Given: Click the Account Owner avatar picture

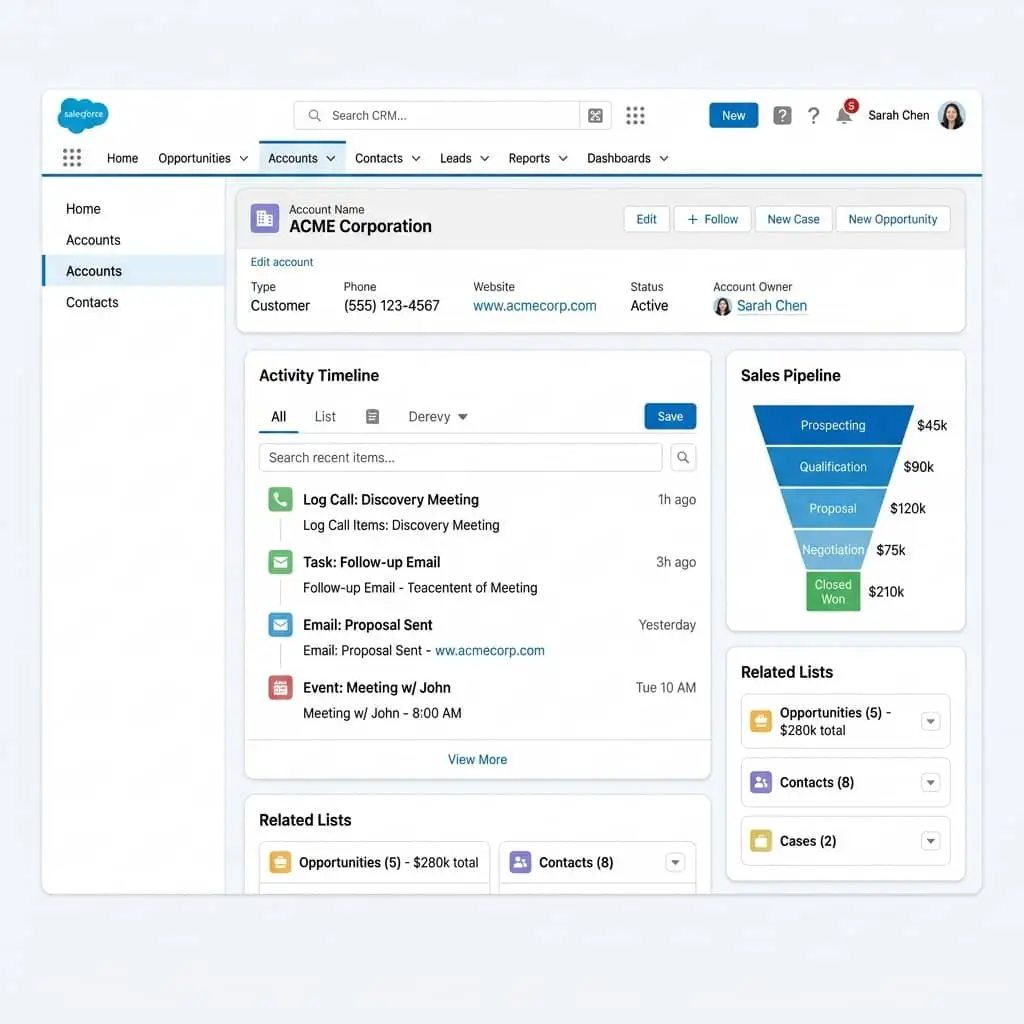Looking at the screenshot, I should 722,306.
